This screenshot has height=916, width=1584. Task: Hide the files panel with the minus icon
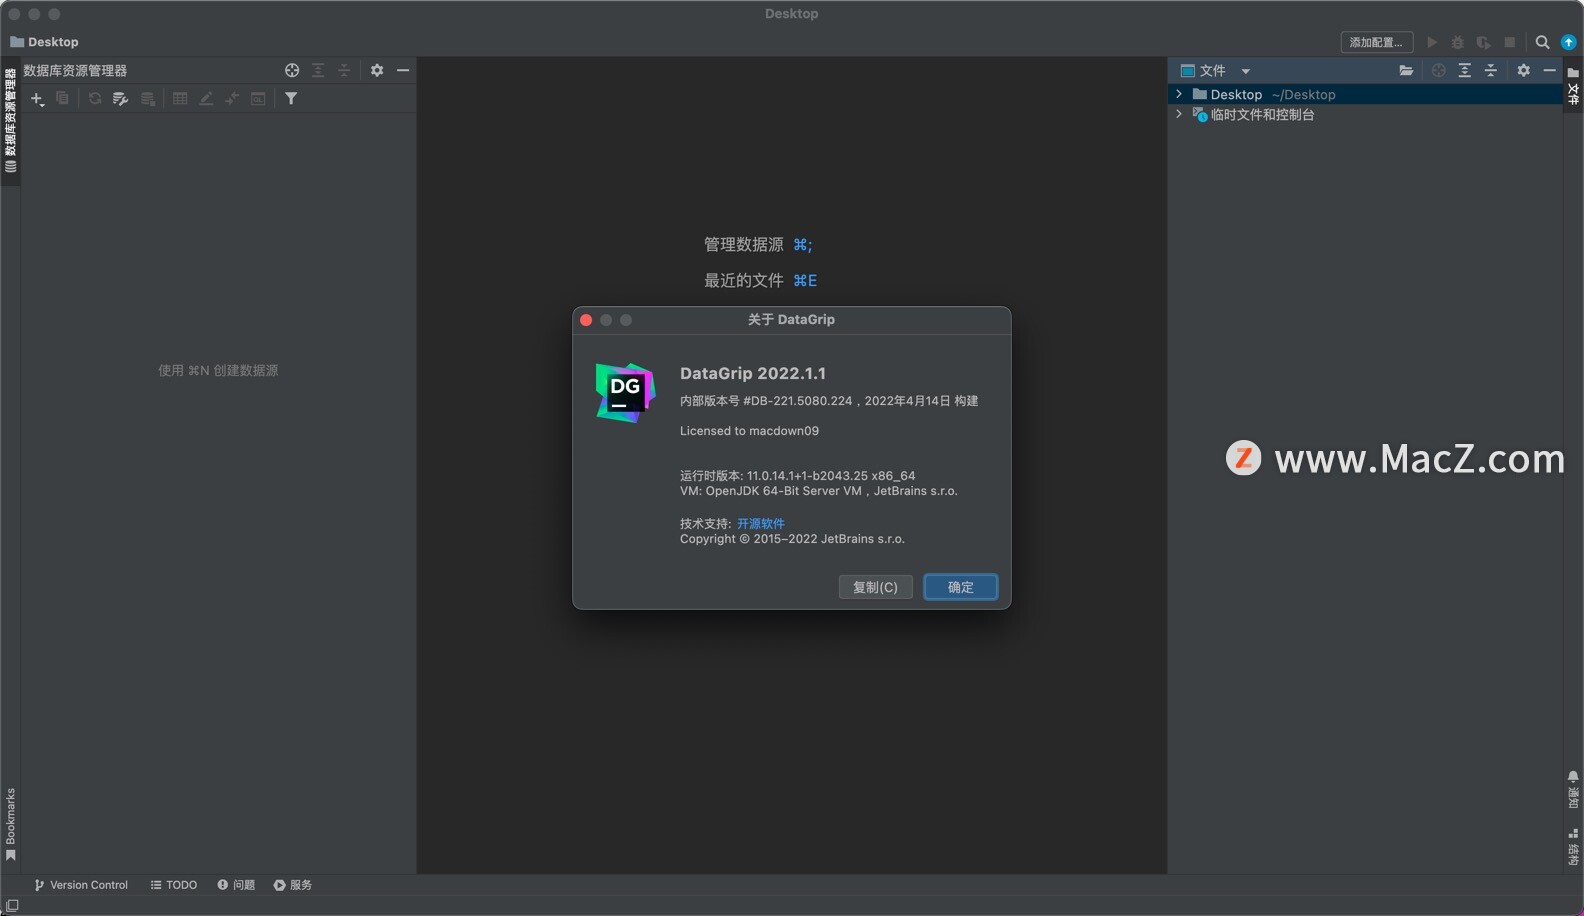pyautogui.click(x=1550, y=70)
